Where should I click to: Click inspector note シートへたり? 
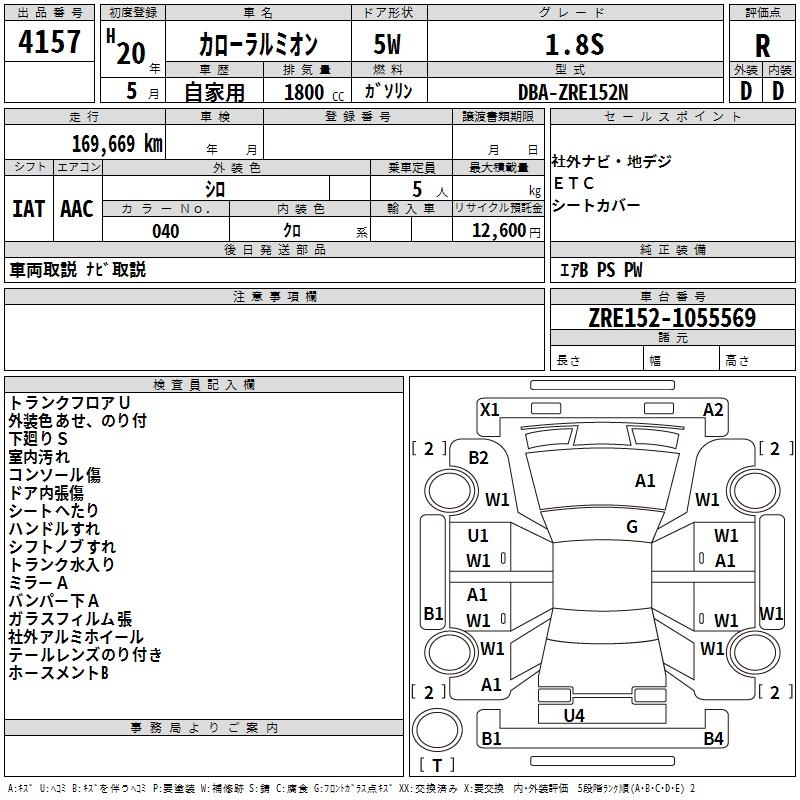pyautogui.click(x=54, y=511)
